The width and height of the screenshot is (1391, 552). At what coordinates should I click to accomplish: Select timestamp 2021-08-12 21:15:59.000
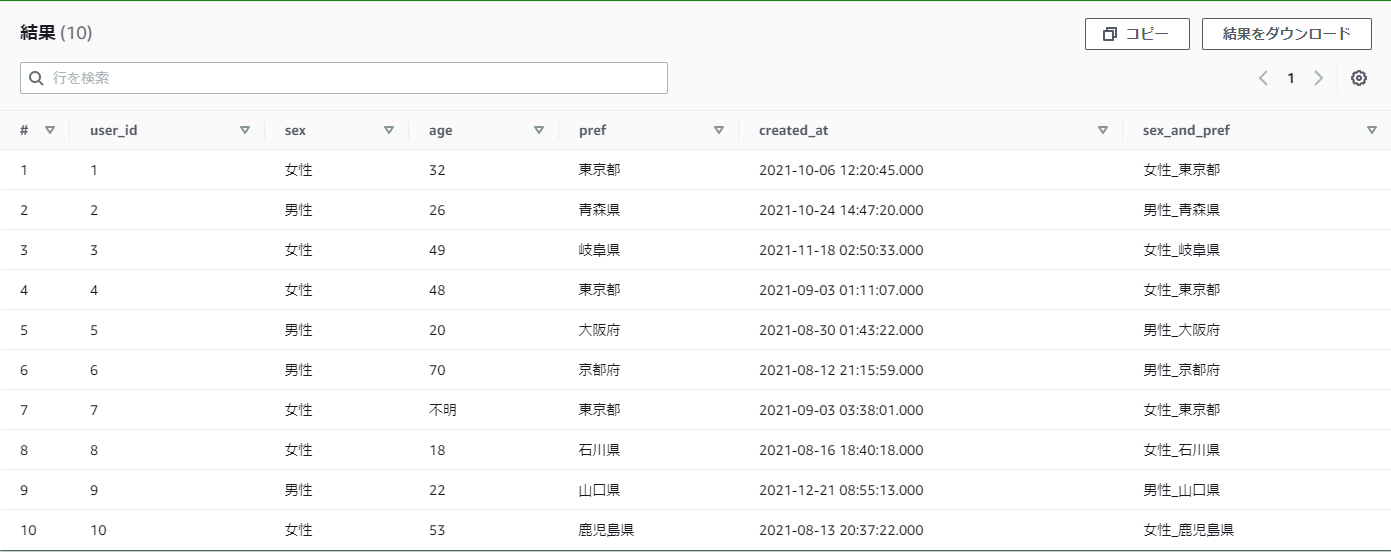[x=841, y=370]
